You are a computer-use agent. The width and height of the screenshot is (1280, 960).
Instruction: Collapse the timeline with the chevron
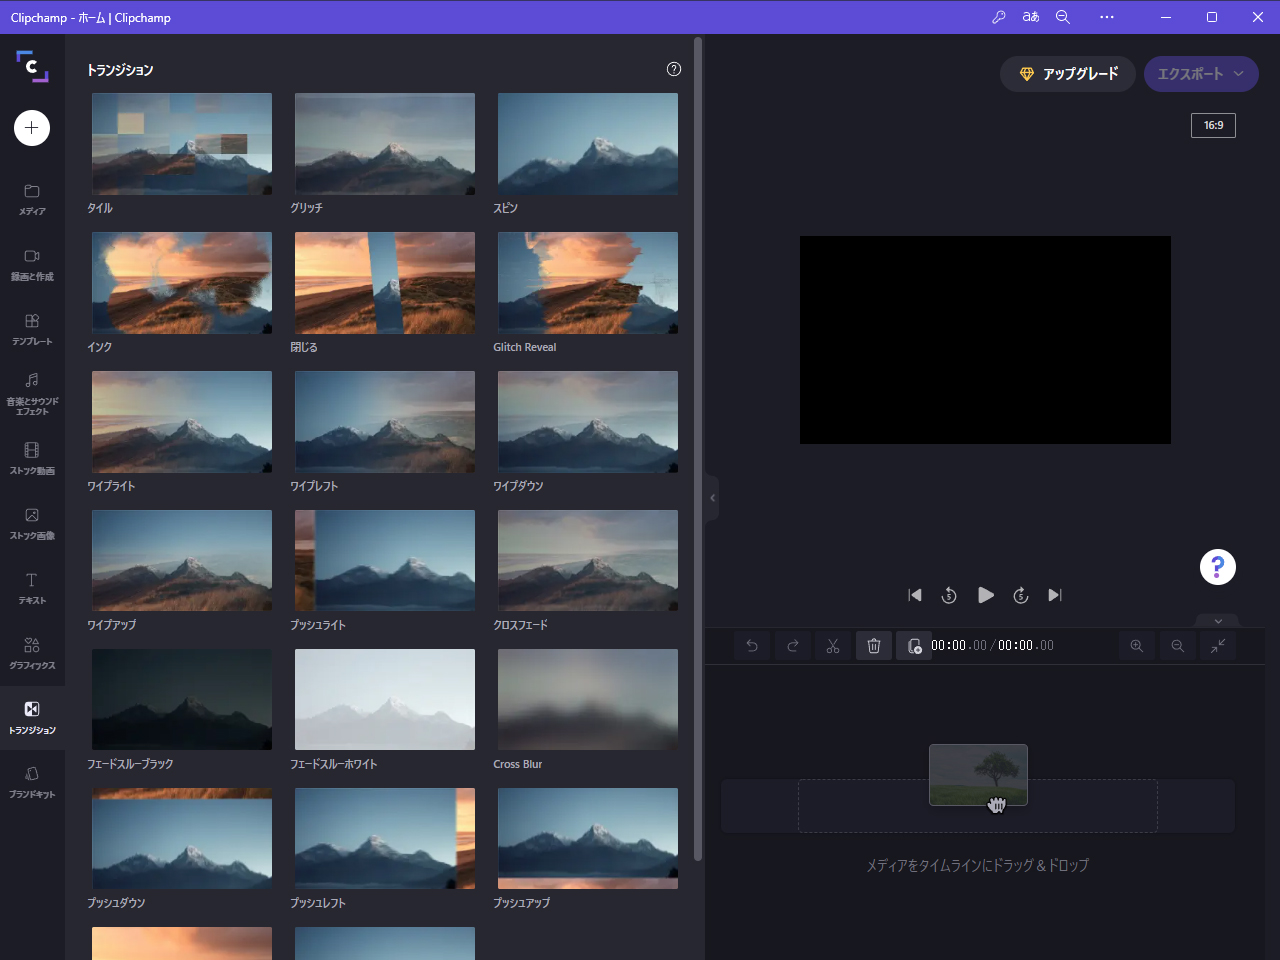coord(1218,621)
